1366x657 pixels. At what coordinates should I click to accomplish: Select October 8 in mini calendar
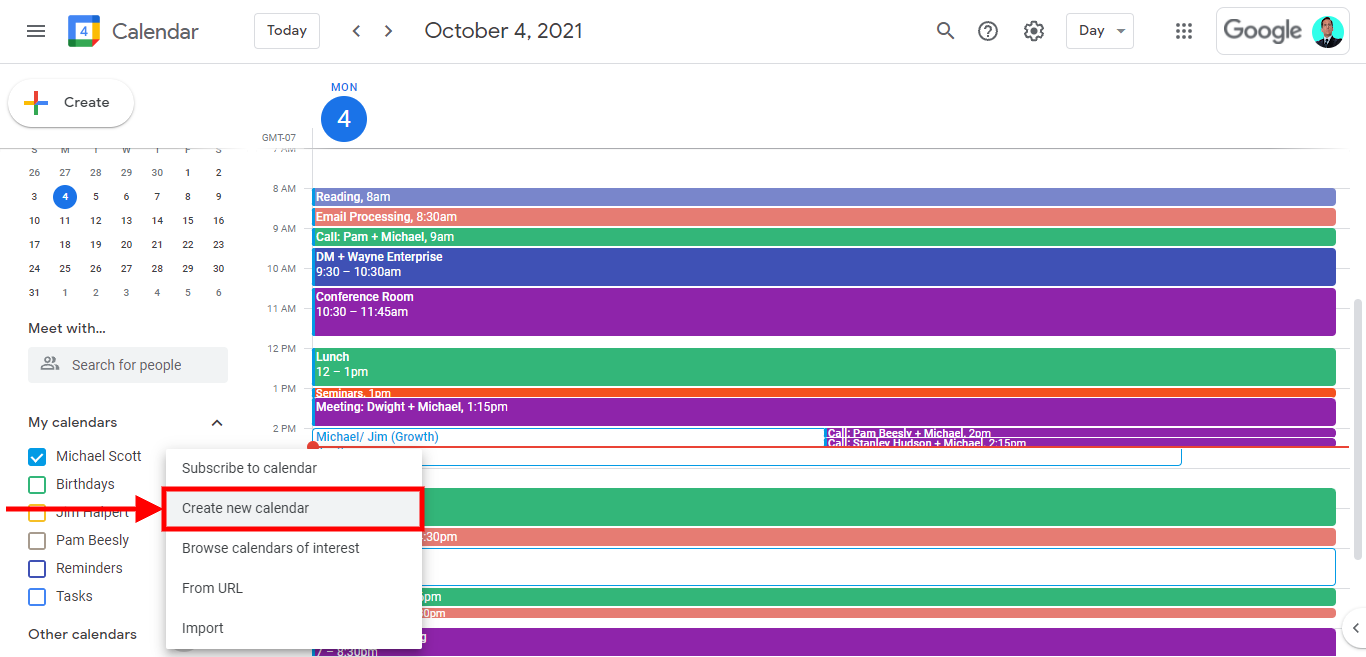[188, 197]
